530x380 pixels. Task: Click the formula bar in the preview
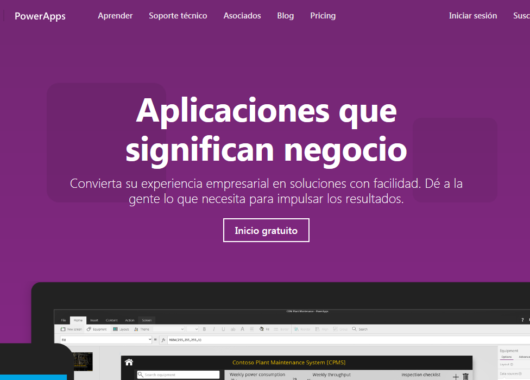pos(348,339)
